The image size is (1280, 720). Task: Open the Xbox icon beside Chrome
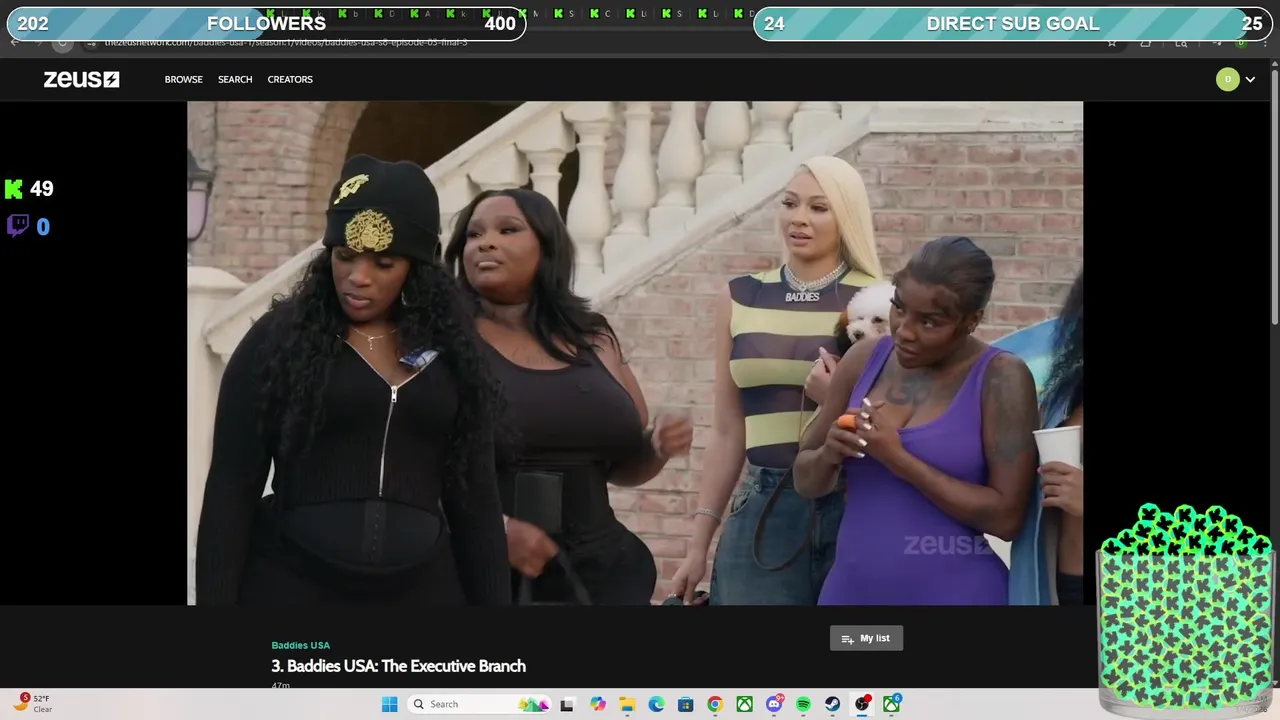(x=744, y=704)
